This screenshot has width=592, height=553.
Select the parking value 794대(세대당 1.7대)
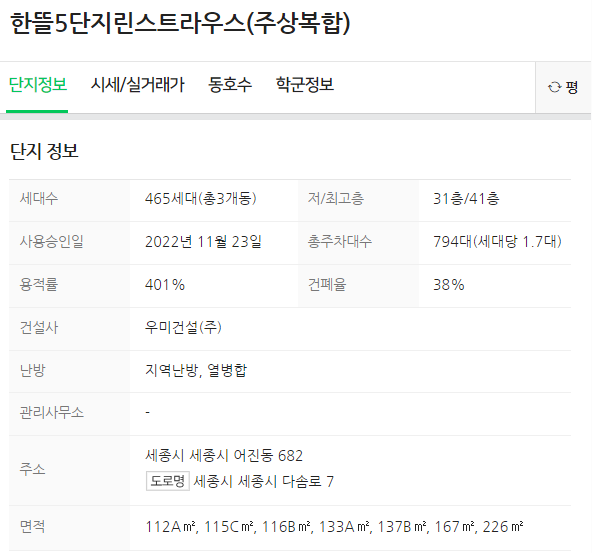click(x=498, y=242)
